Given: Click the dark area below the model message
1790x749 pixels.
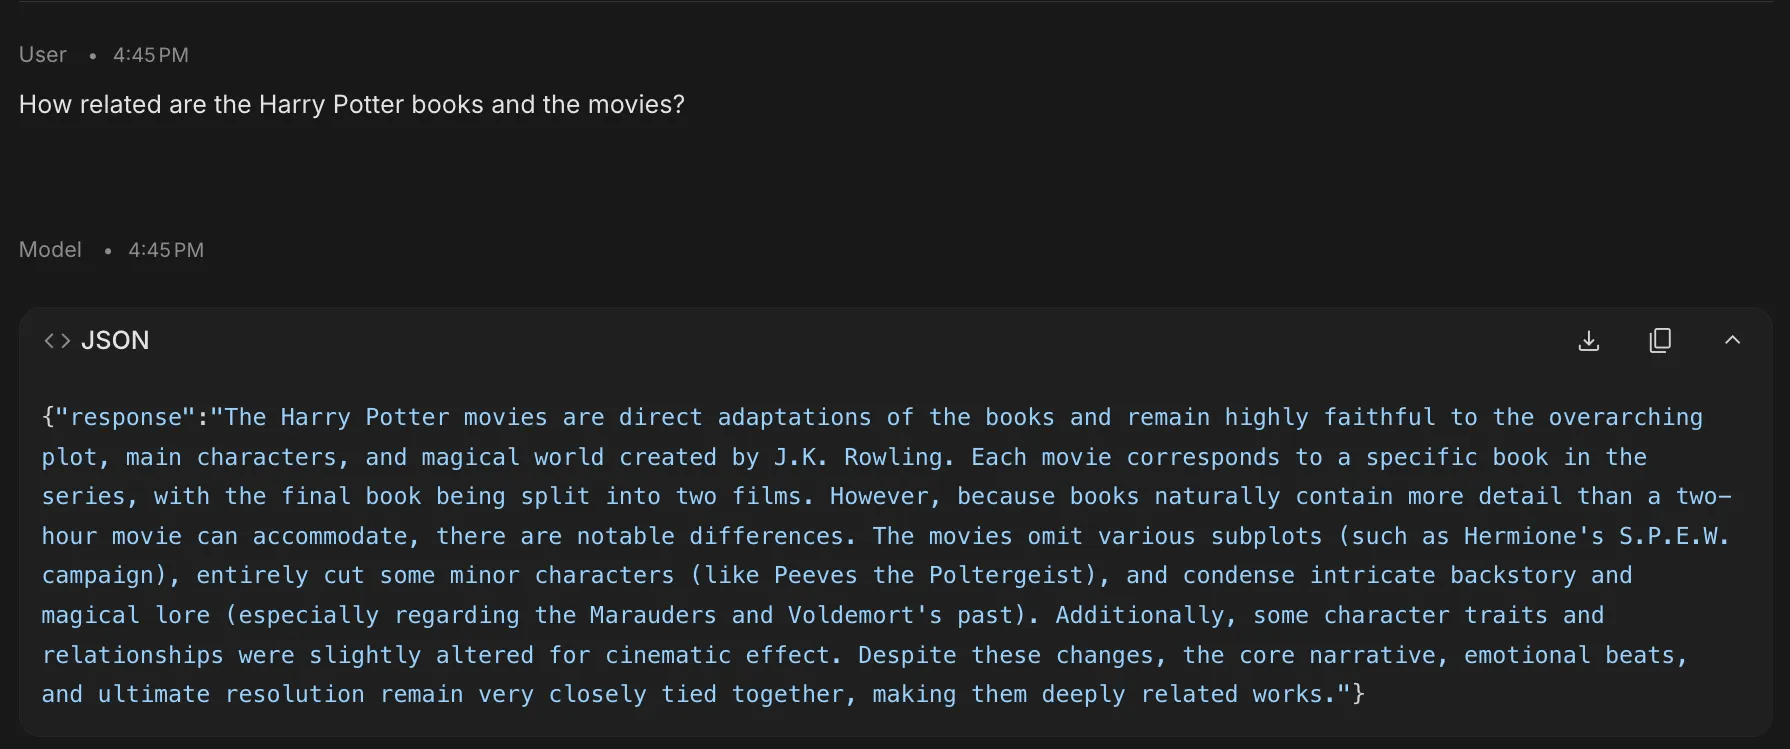Looking at the screenshot, I should click(x=895, y=745).
